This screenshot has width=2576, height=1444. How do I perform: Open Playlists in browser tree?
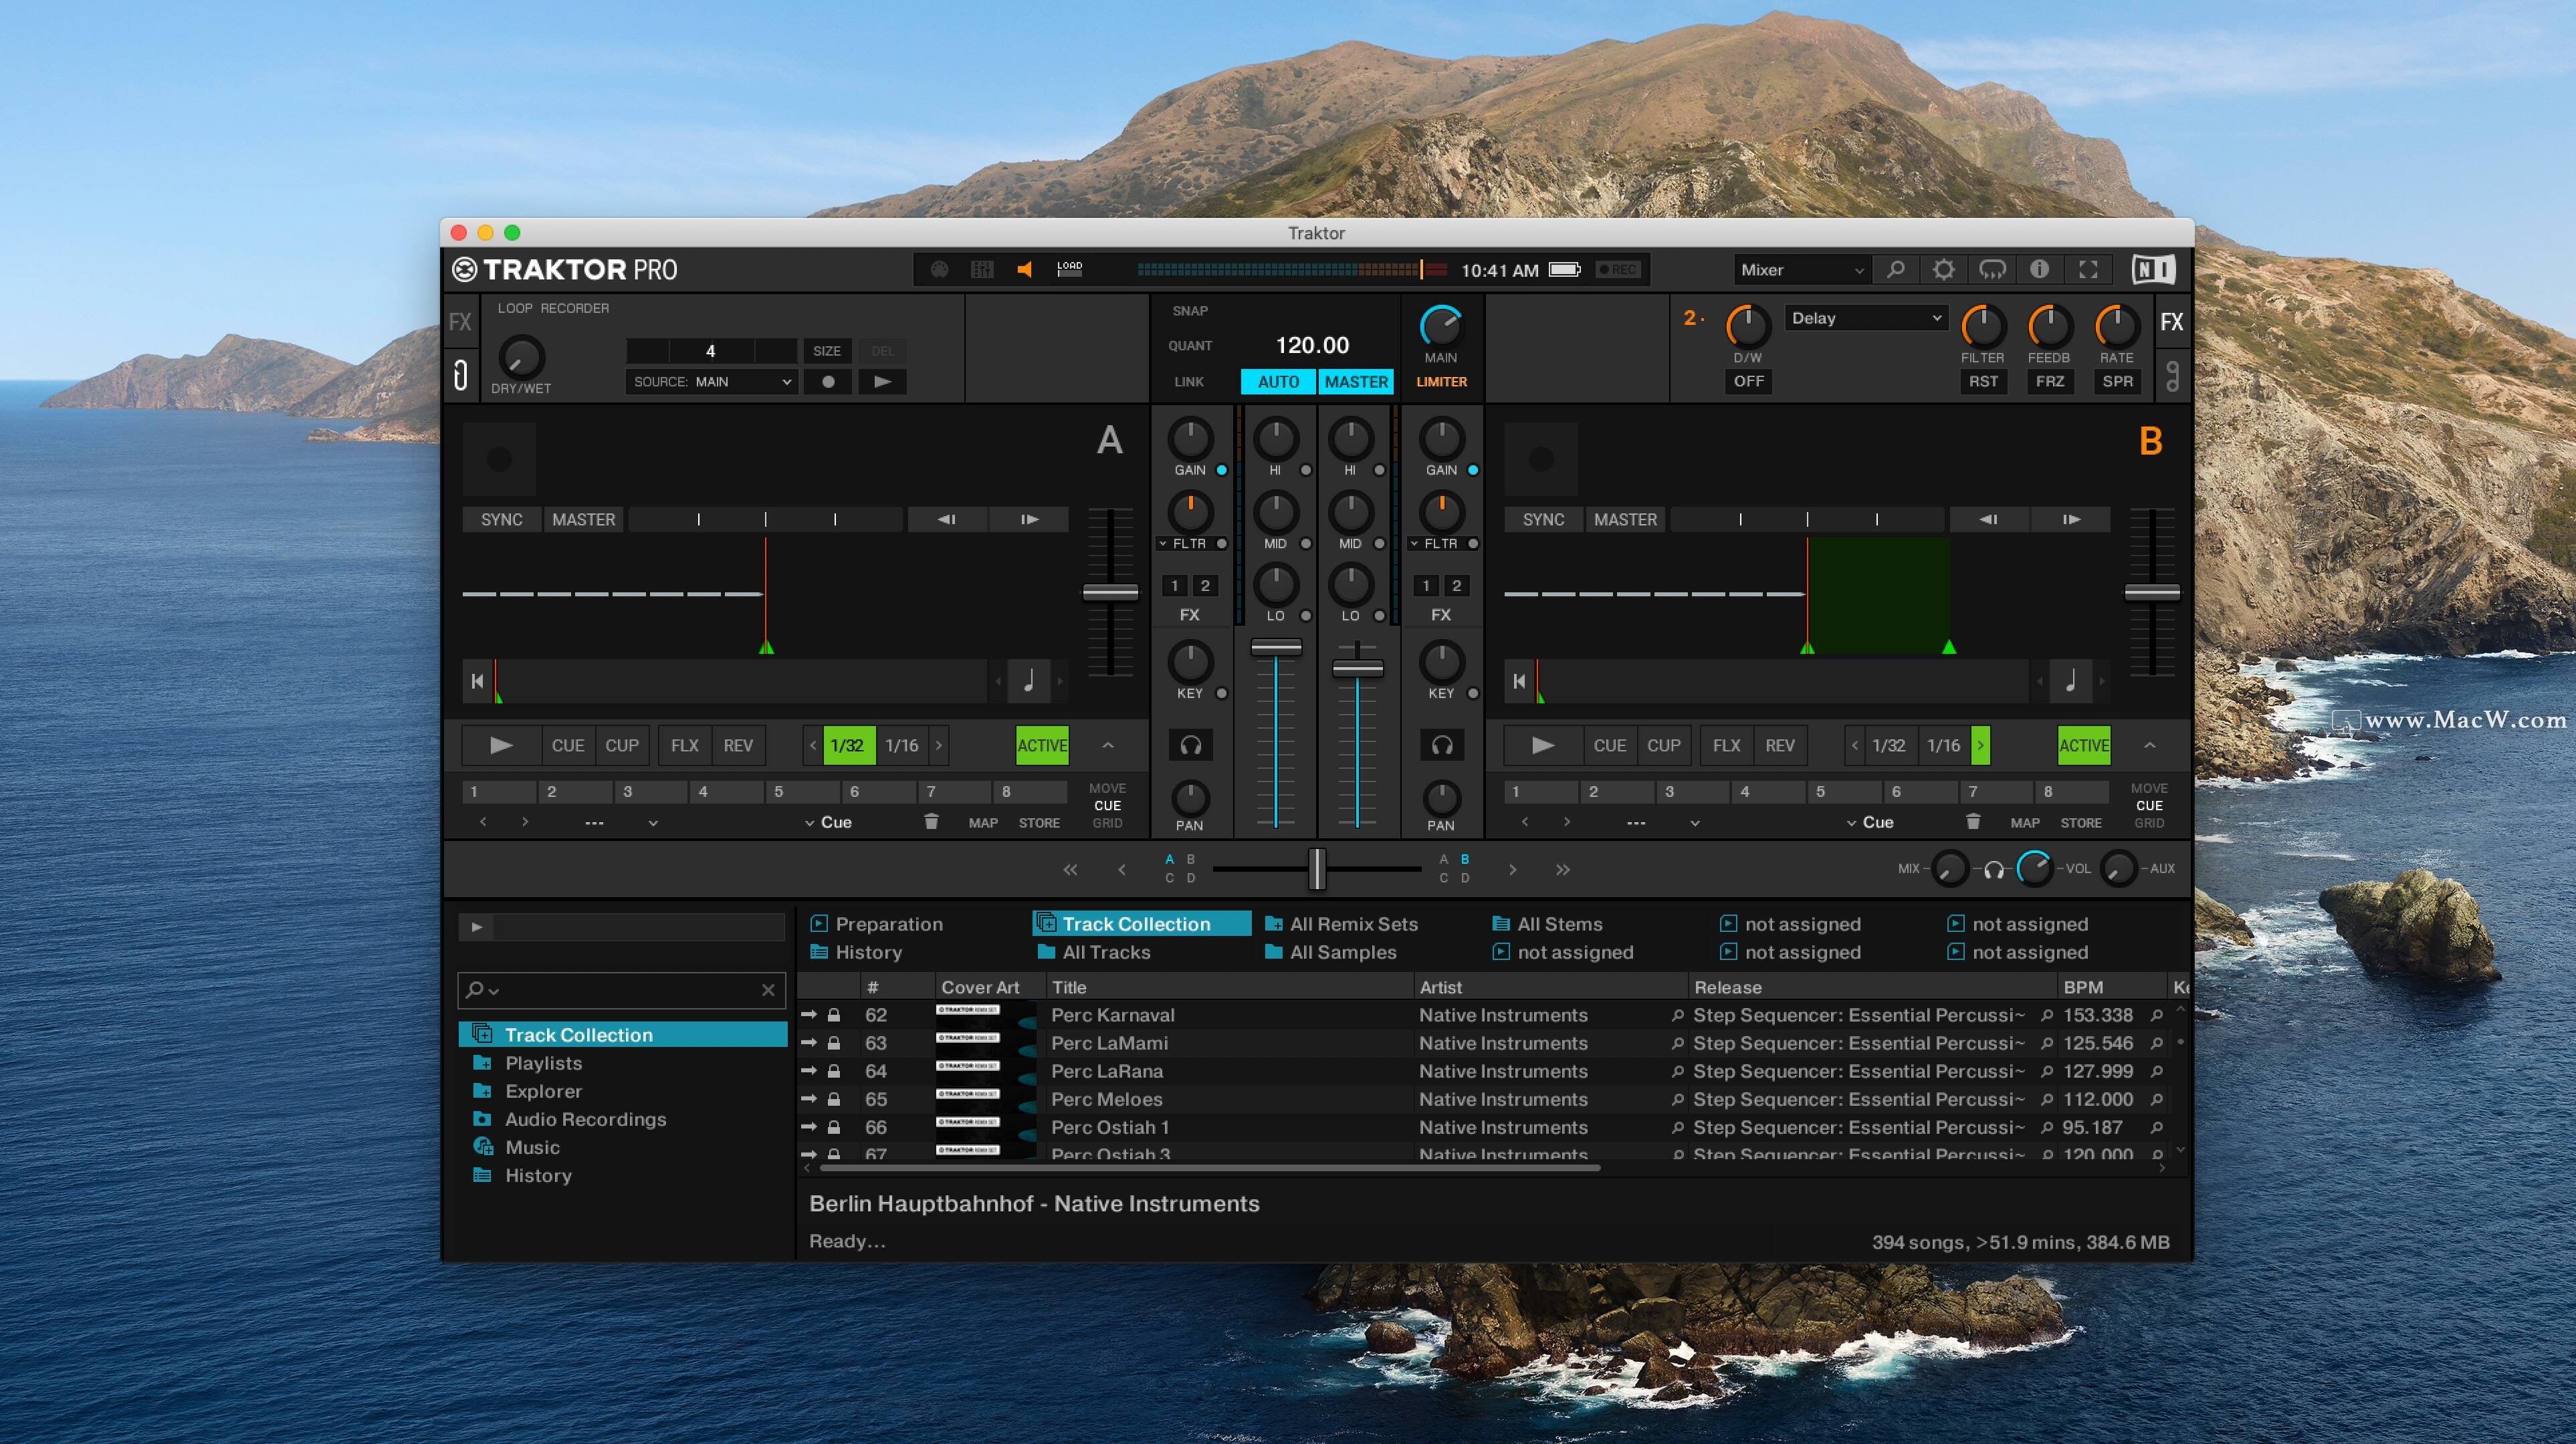coord(543,1063)
